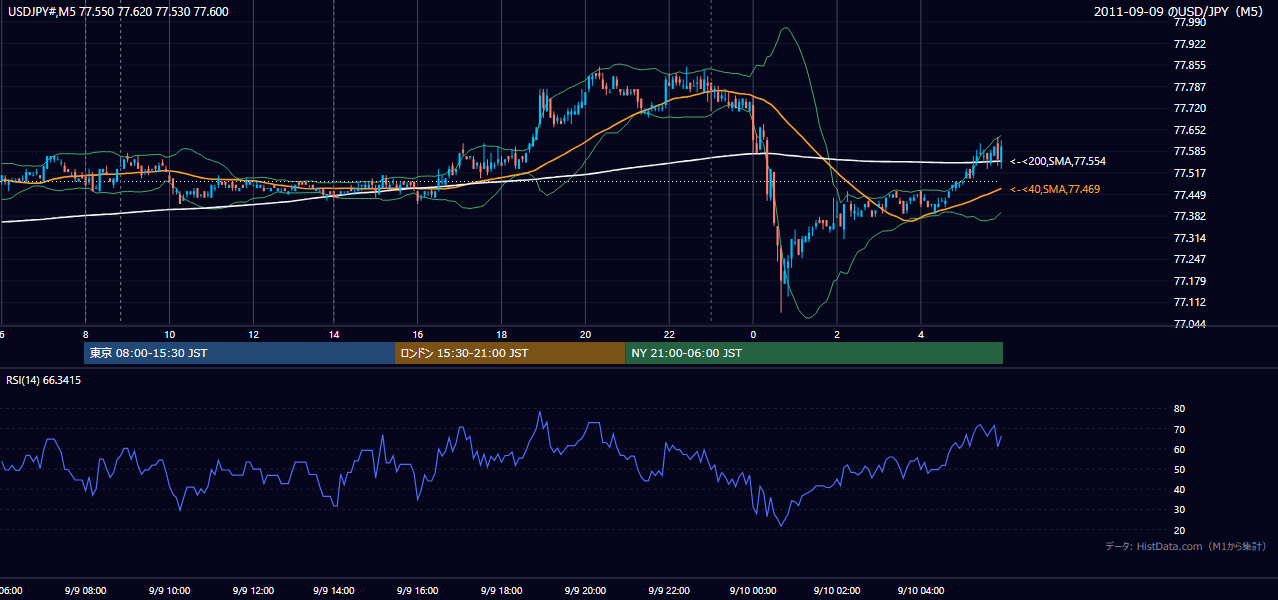
Task: Click the 9/9 14:00 date label
Action: click(x=336, y=591)
